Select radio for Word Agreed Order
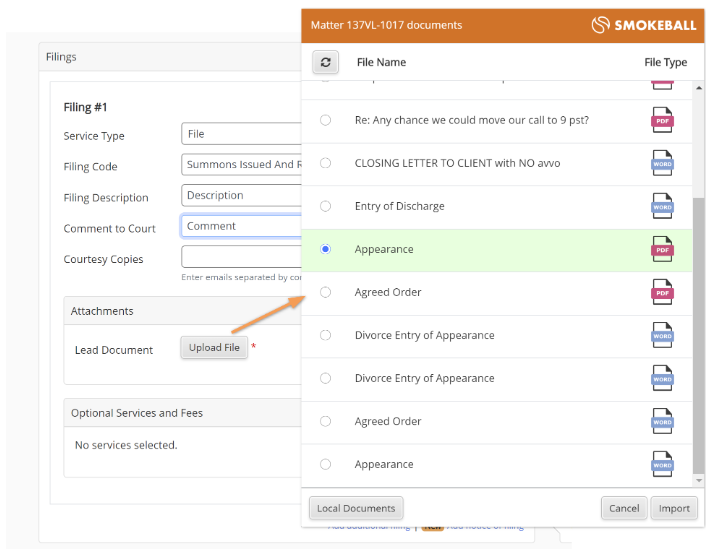This screenshot has height=553, width=716. (326, 421)
